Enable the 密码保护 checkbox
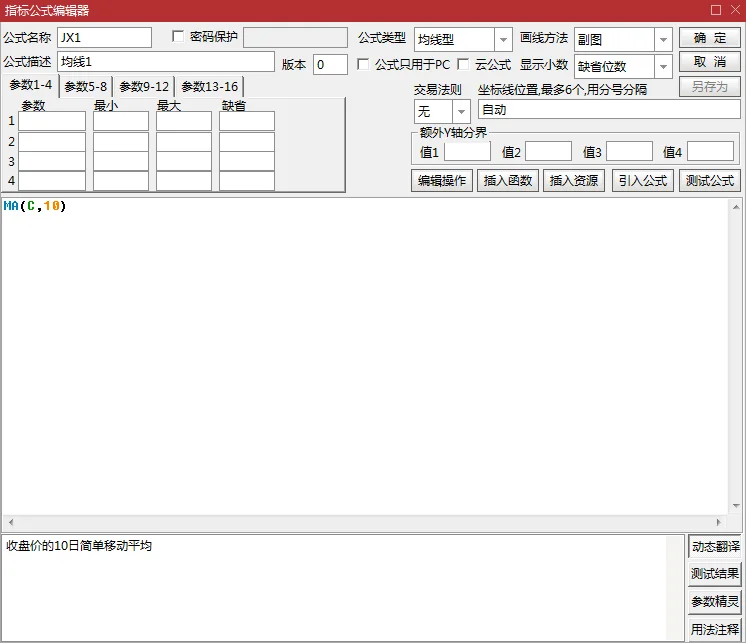This screenshot has height=643, width=746. point(178,37)
